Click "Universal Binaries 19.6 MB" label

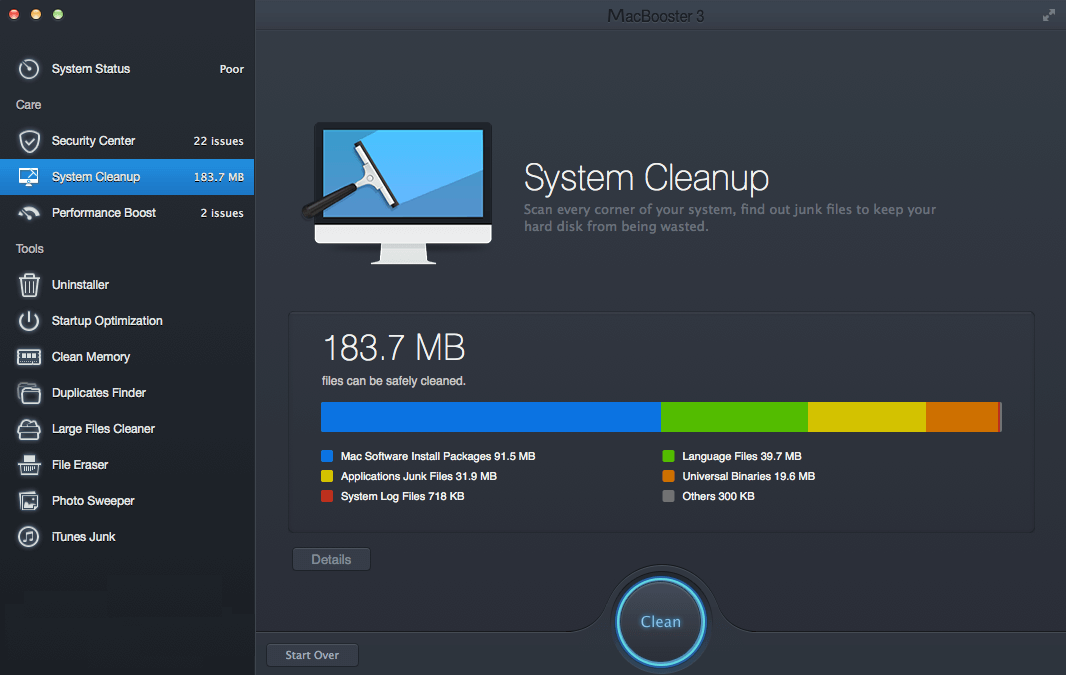[749, 476]
